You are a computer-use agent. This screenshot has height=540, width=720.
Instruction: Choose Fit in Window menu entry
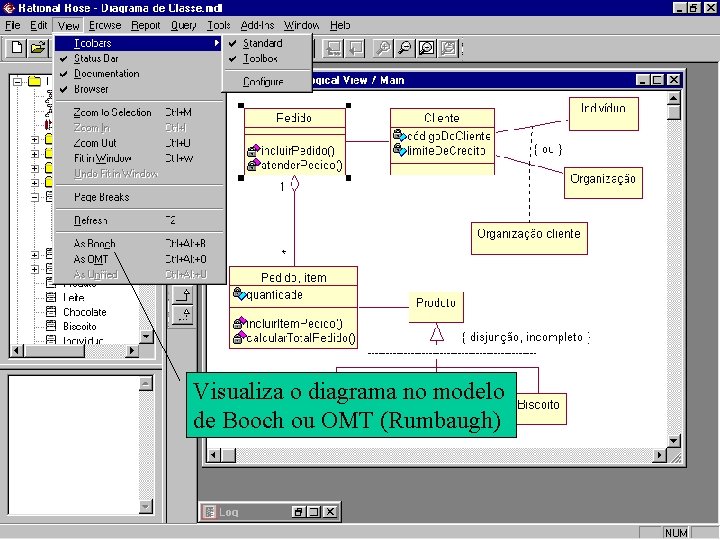point(138,158)
